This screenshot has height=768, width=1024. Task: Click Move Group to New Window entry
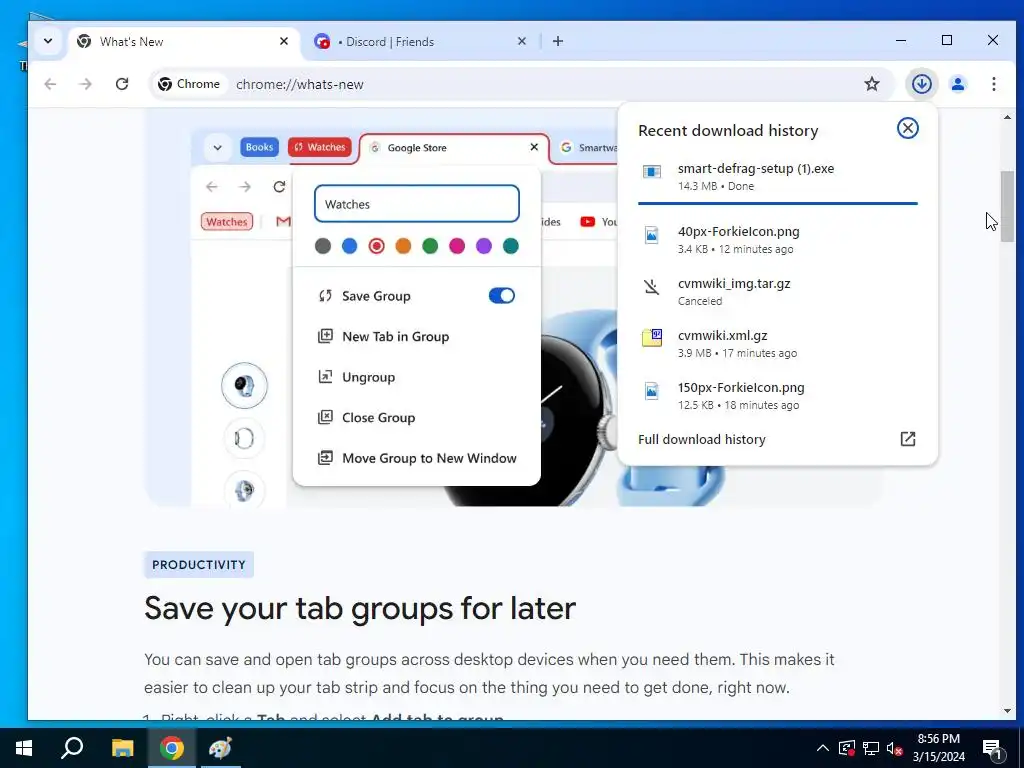(417, 458)
